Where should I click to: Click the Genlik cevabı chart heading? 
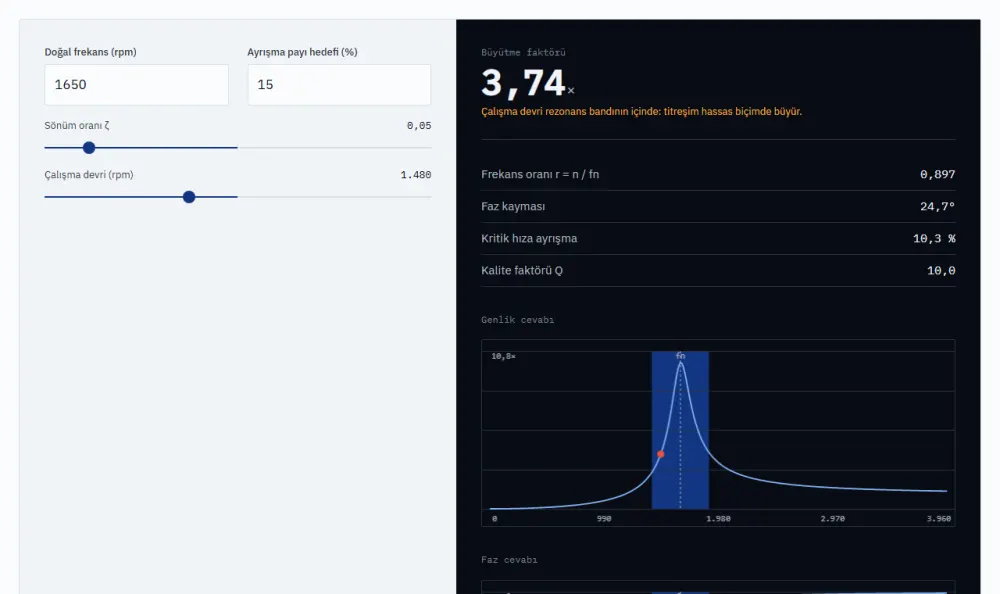pyautogui.click(x=517, y=320)
